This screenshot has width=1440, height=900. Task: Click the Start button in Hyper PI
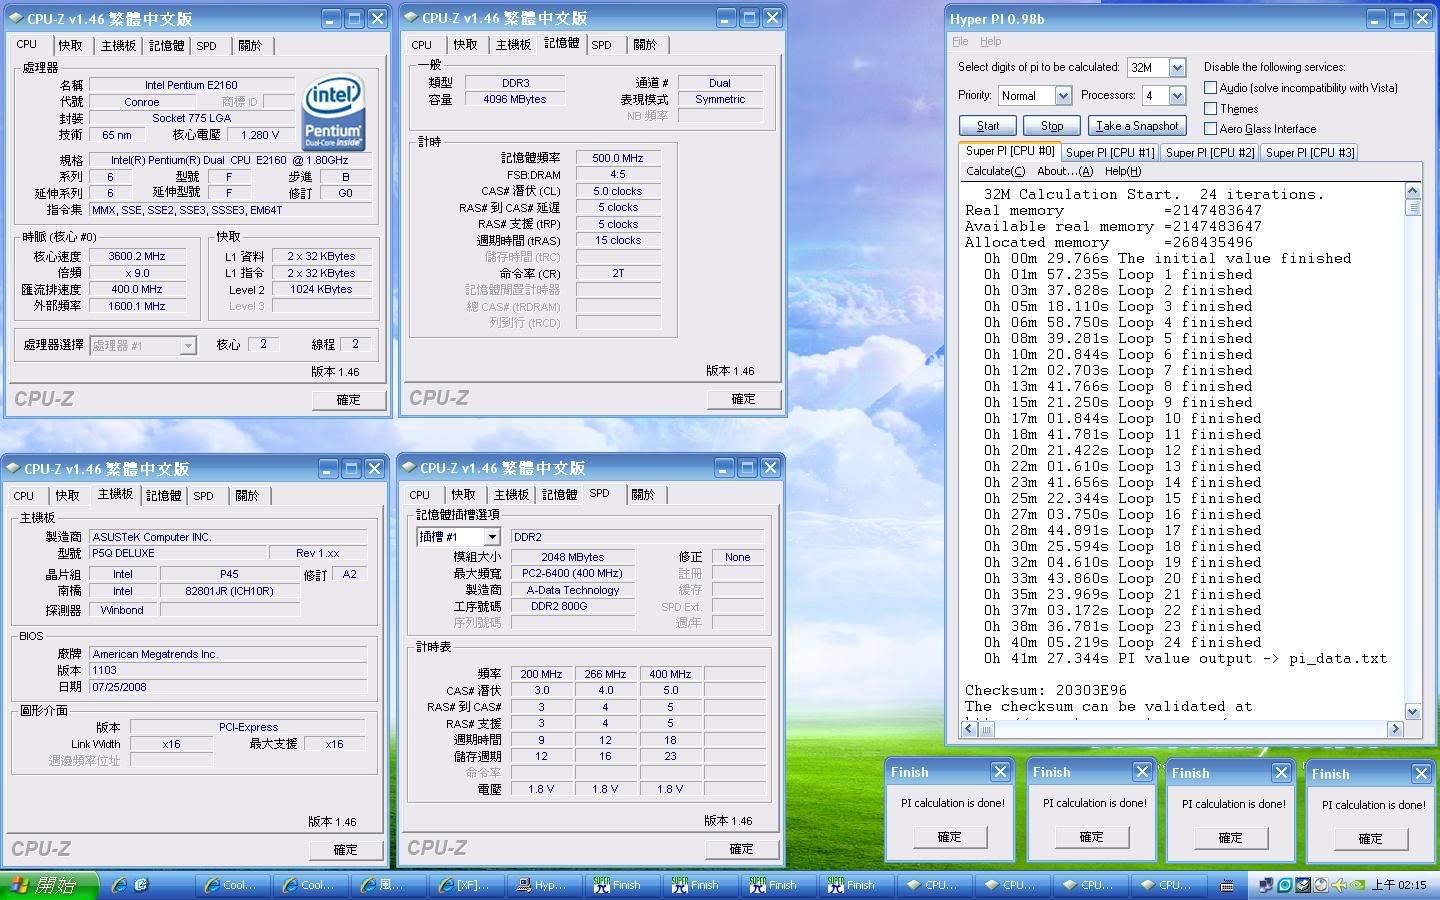988,126
